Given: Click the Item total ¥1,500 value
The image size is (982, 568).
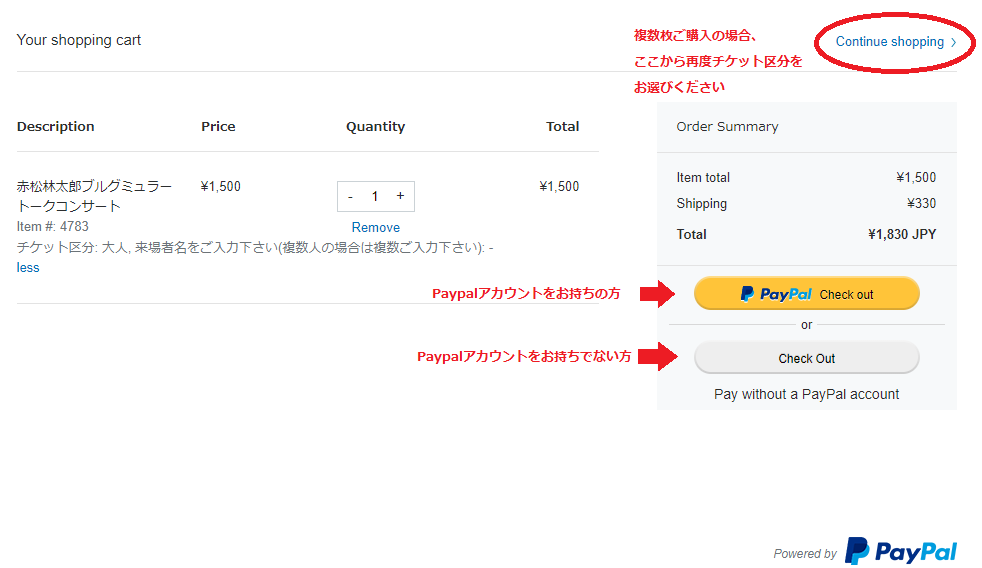Looking at the screenshot, I should coord(916,177).
